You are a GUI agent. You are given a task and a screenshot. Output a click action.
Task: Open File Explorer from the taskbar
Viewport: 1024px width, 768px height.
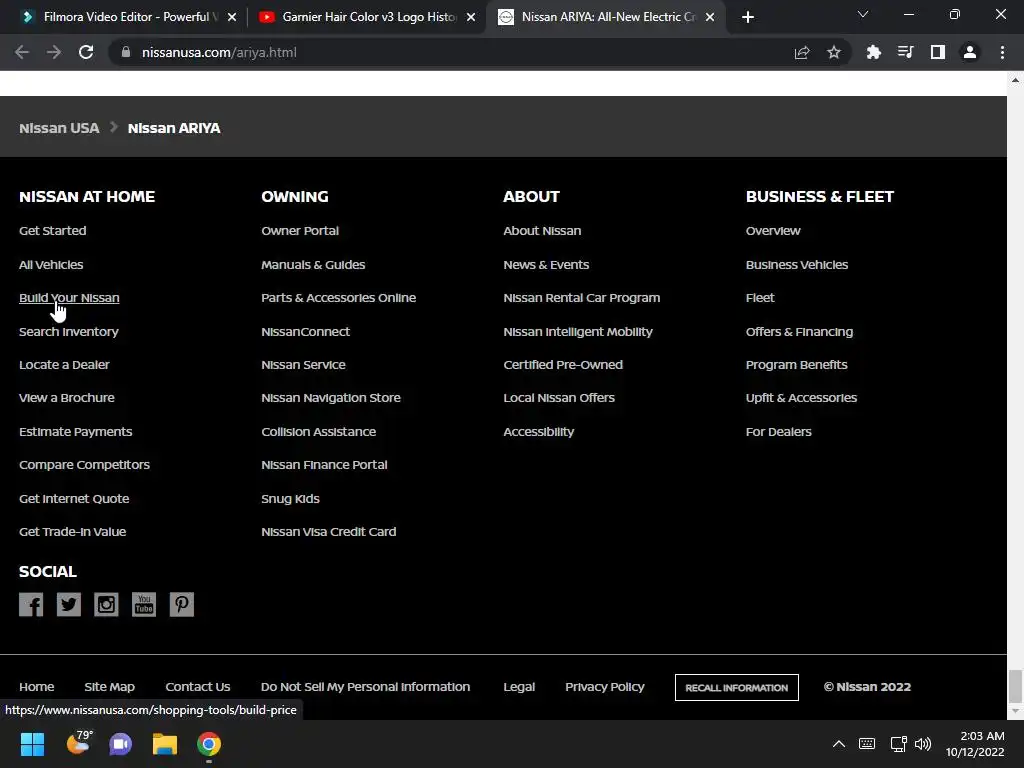pos(165,744)
